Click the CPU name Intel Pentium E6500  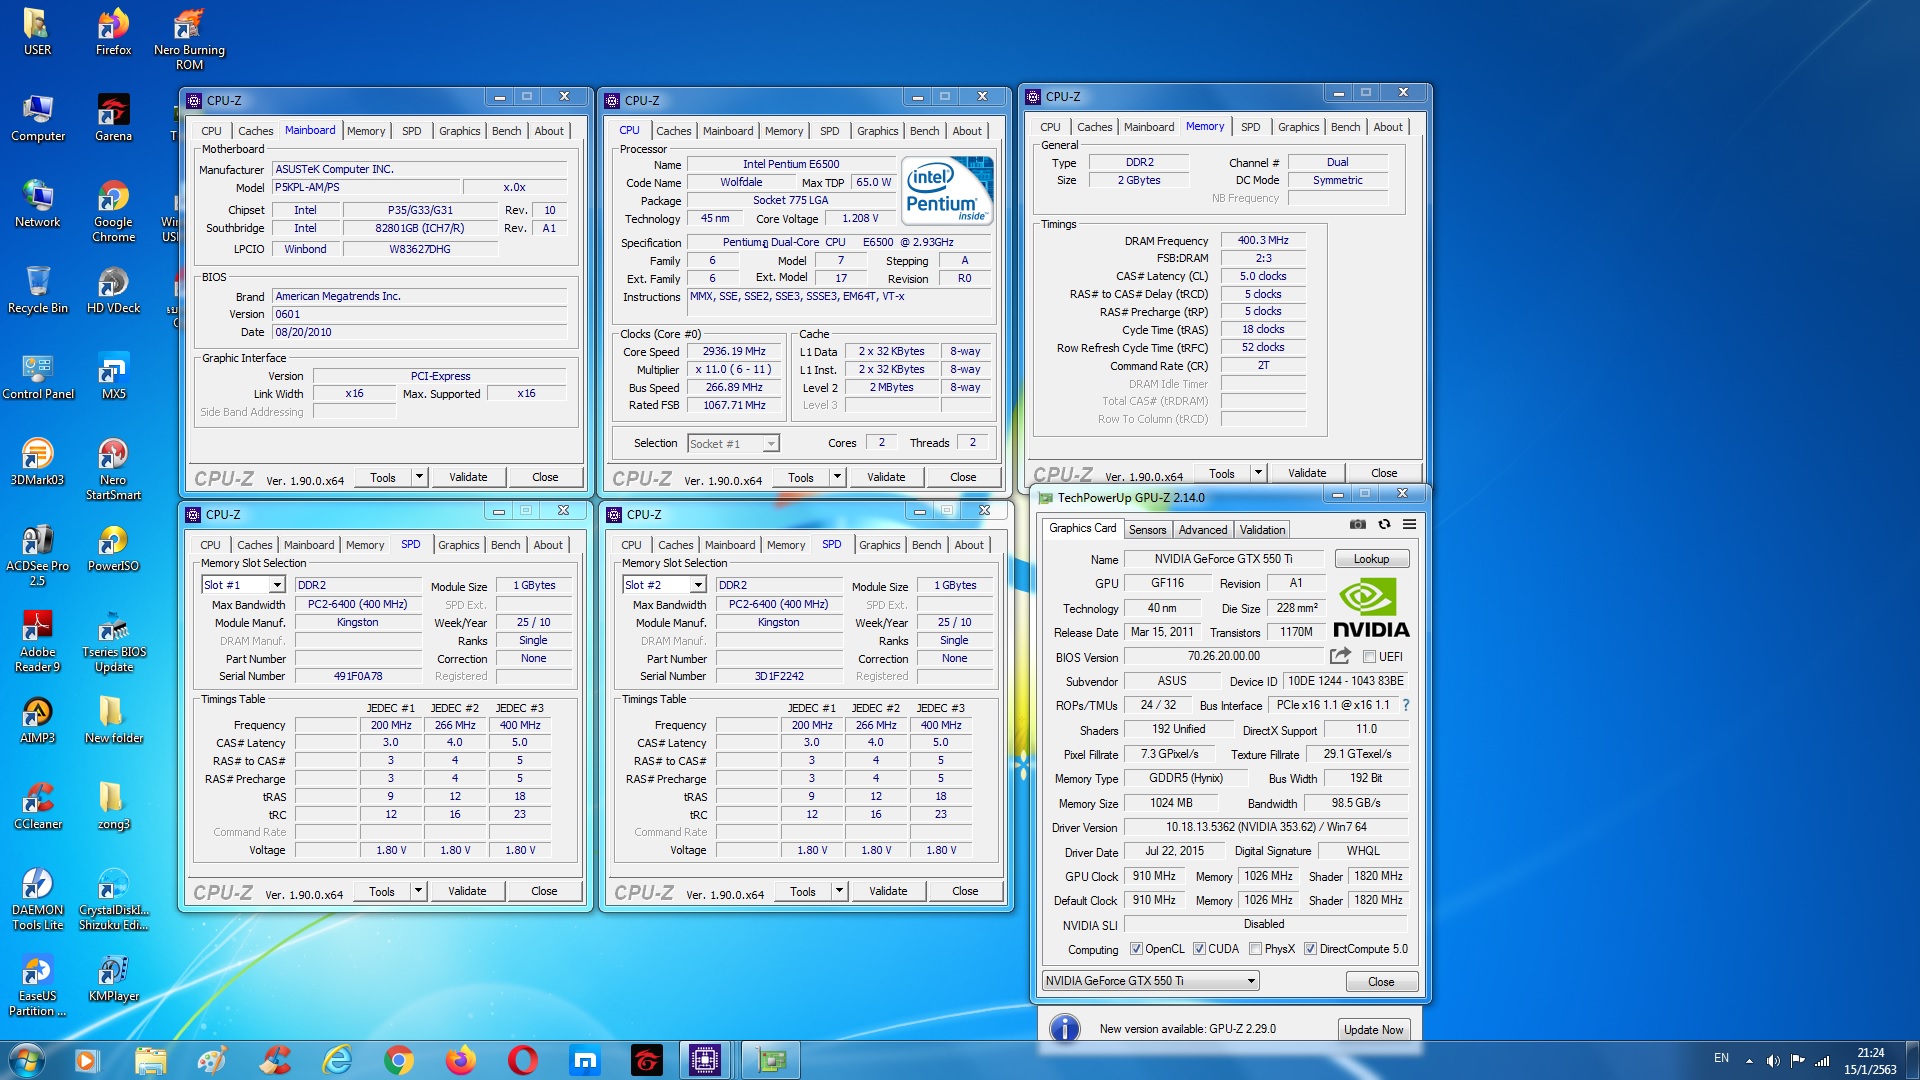791,164
